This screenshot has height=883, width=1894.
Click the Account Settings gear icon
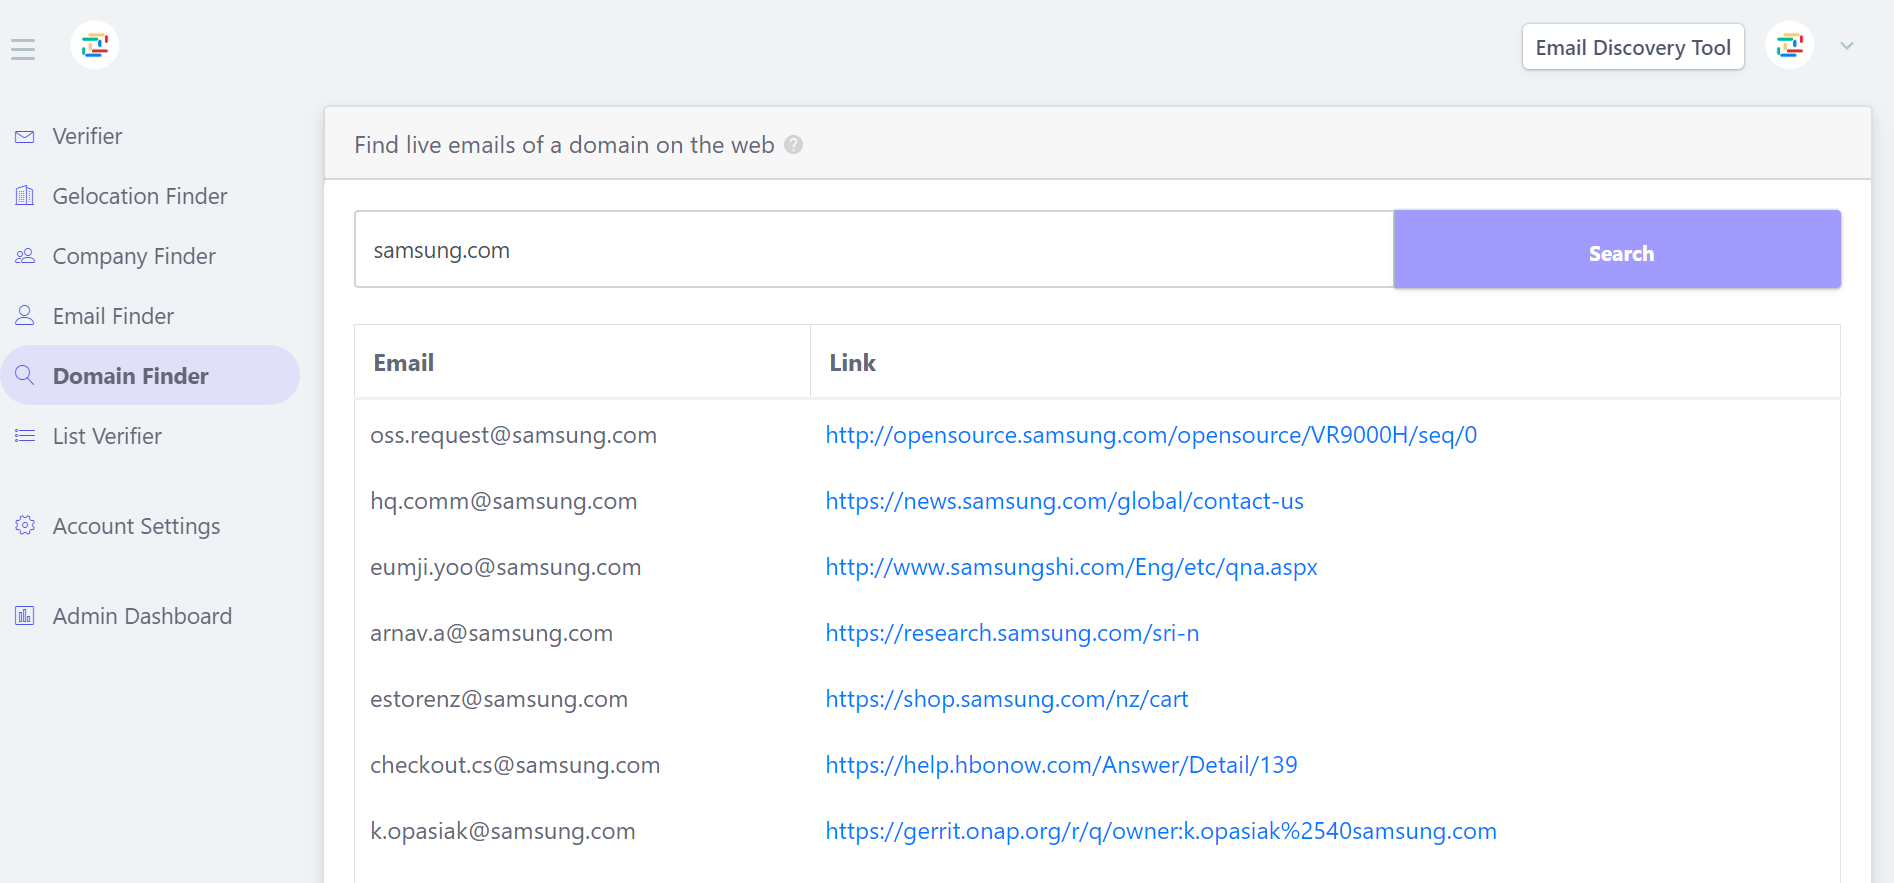[25, 526]
